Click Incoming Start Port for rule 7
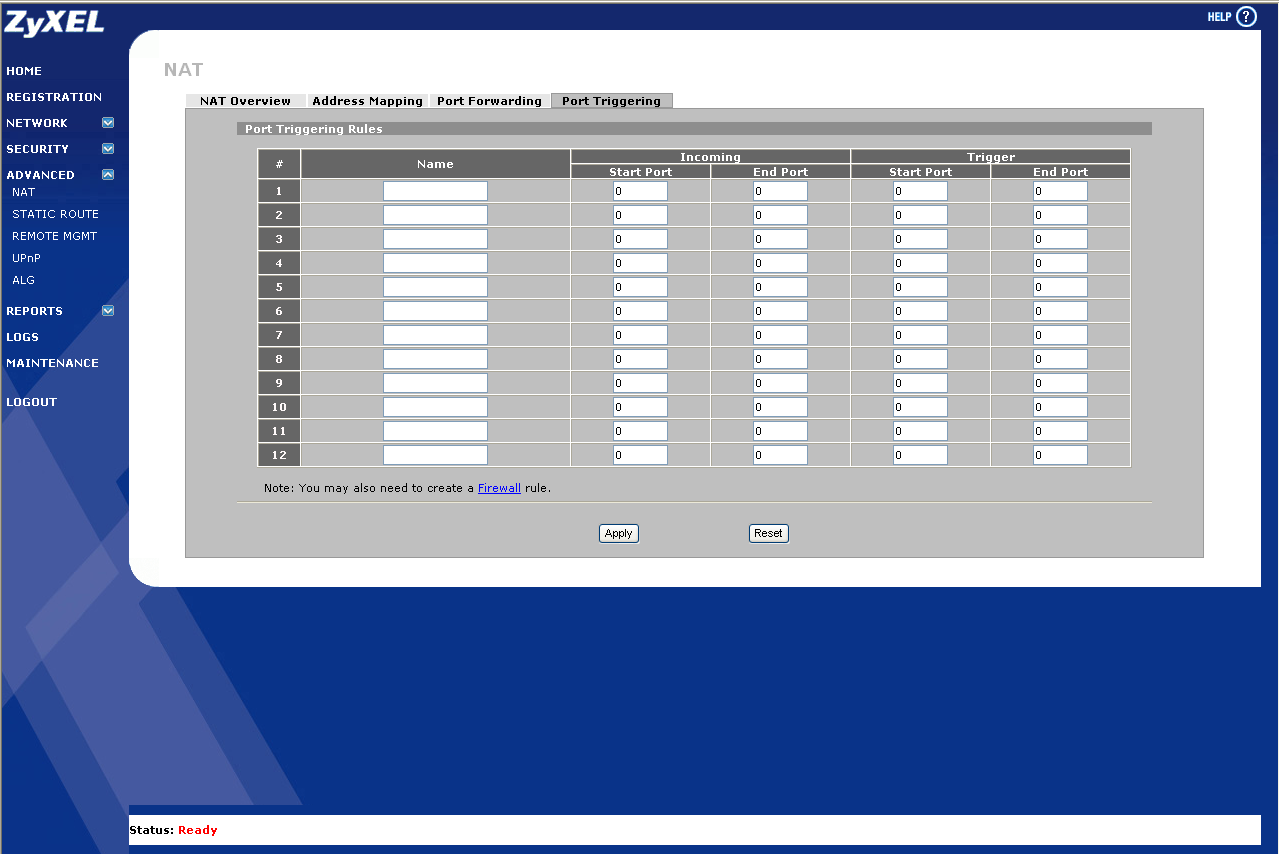 point(640,335)
